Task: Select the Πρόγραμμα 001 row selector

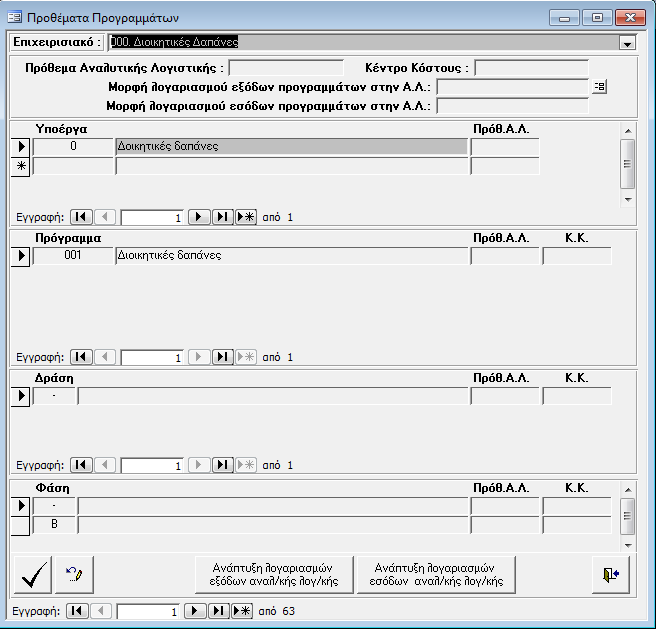Action: pos(19,256)
